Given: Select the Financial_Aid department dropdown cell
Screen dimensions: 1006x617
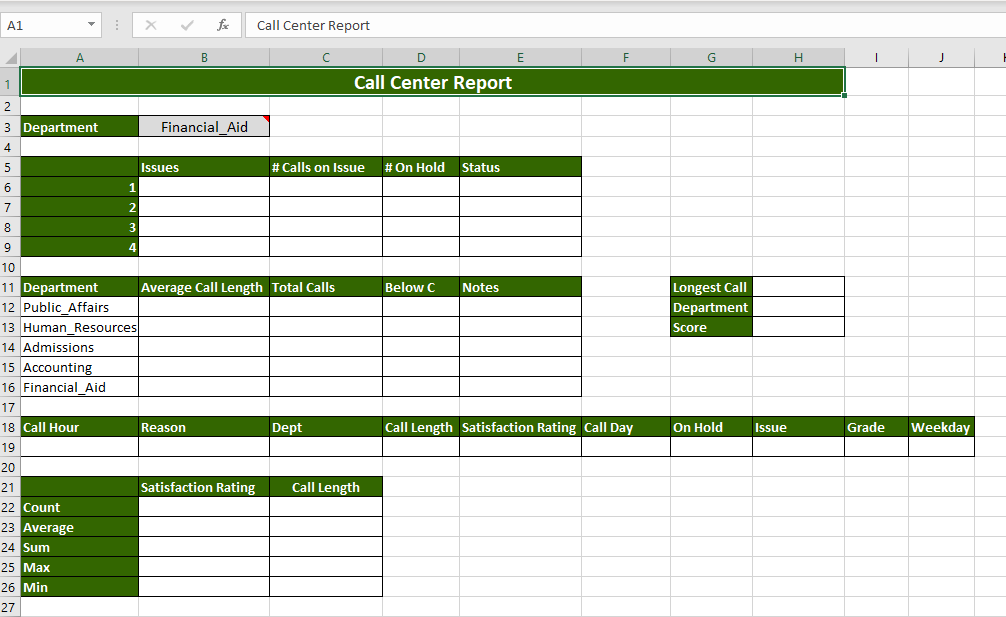Looking at the screenshot, I should [x=204, y=127].
